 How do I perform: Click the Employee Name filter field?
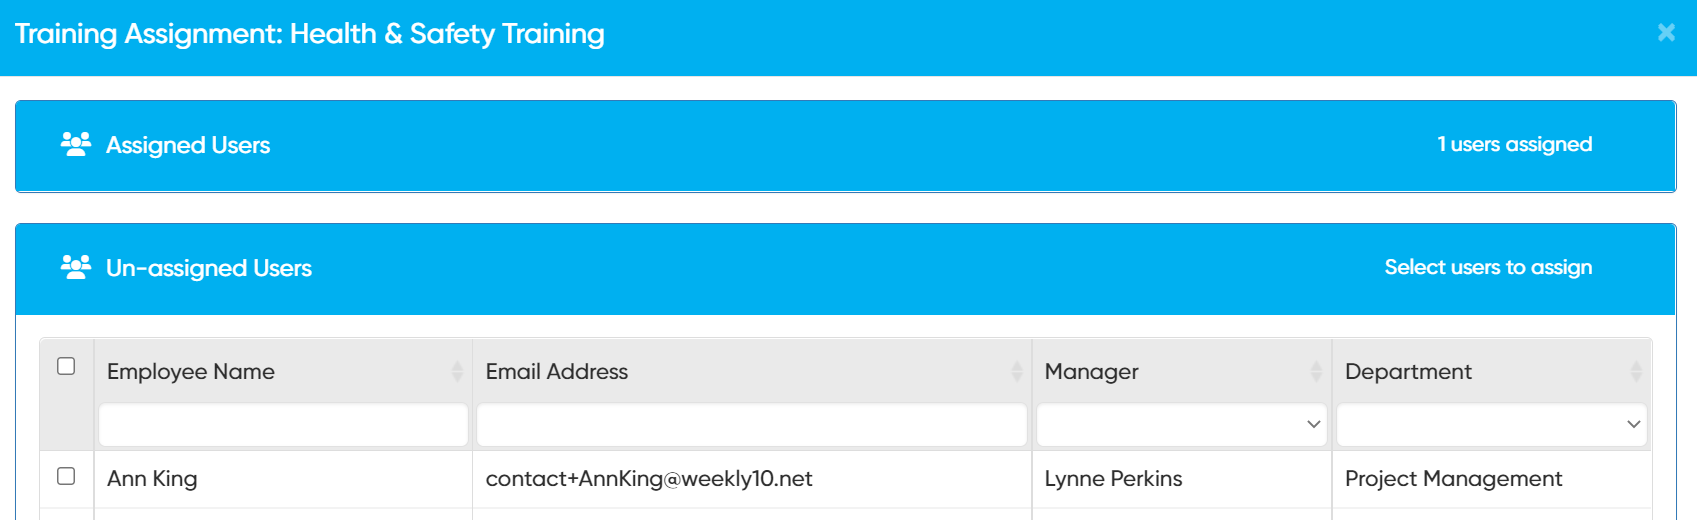283,425
